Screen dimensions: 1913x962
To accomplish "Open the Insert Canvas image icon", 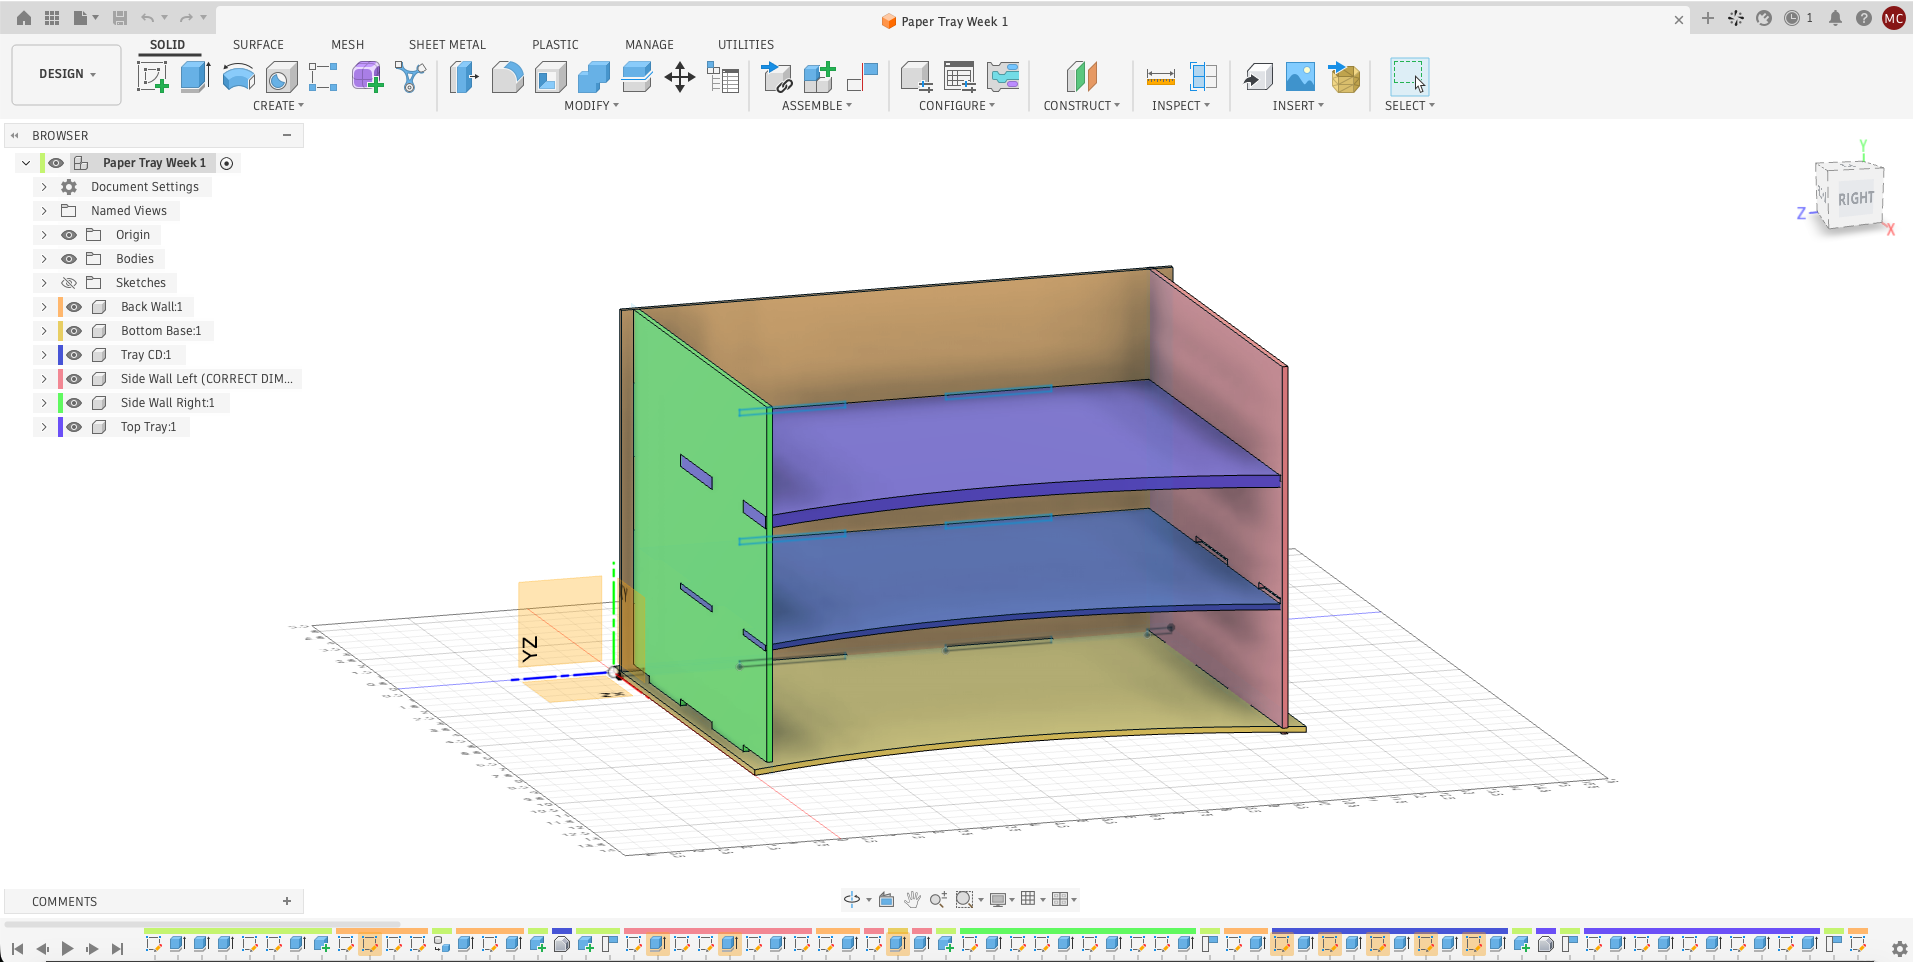I will point(1300,77).
